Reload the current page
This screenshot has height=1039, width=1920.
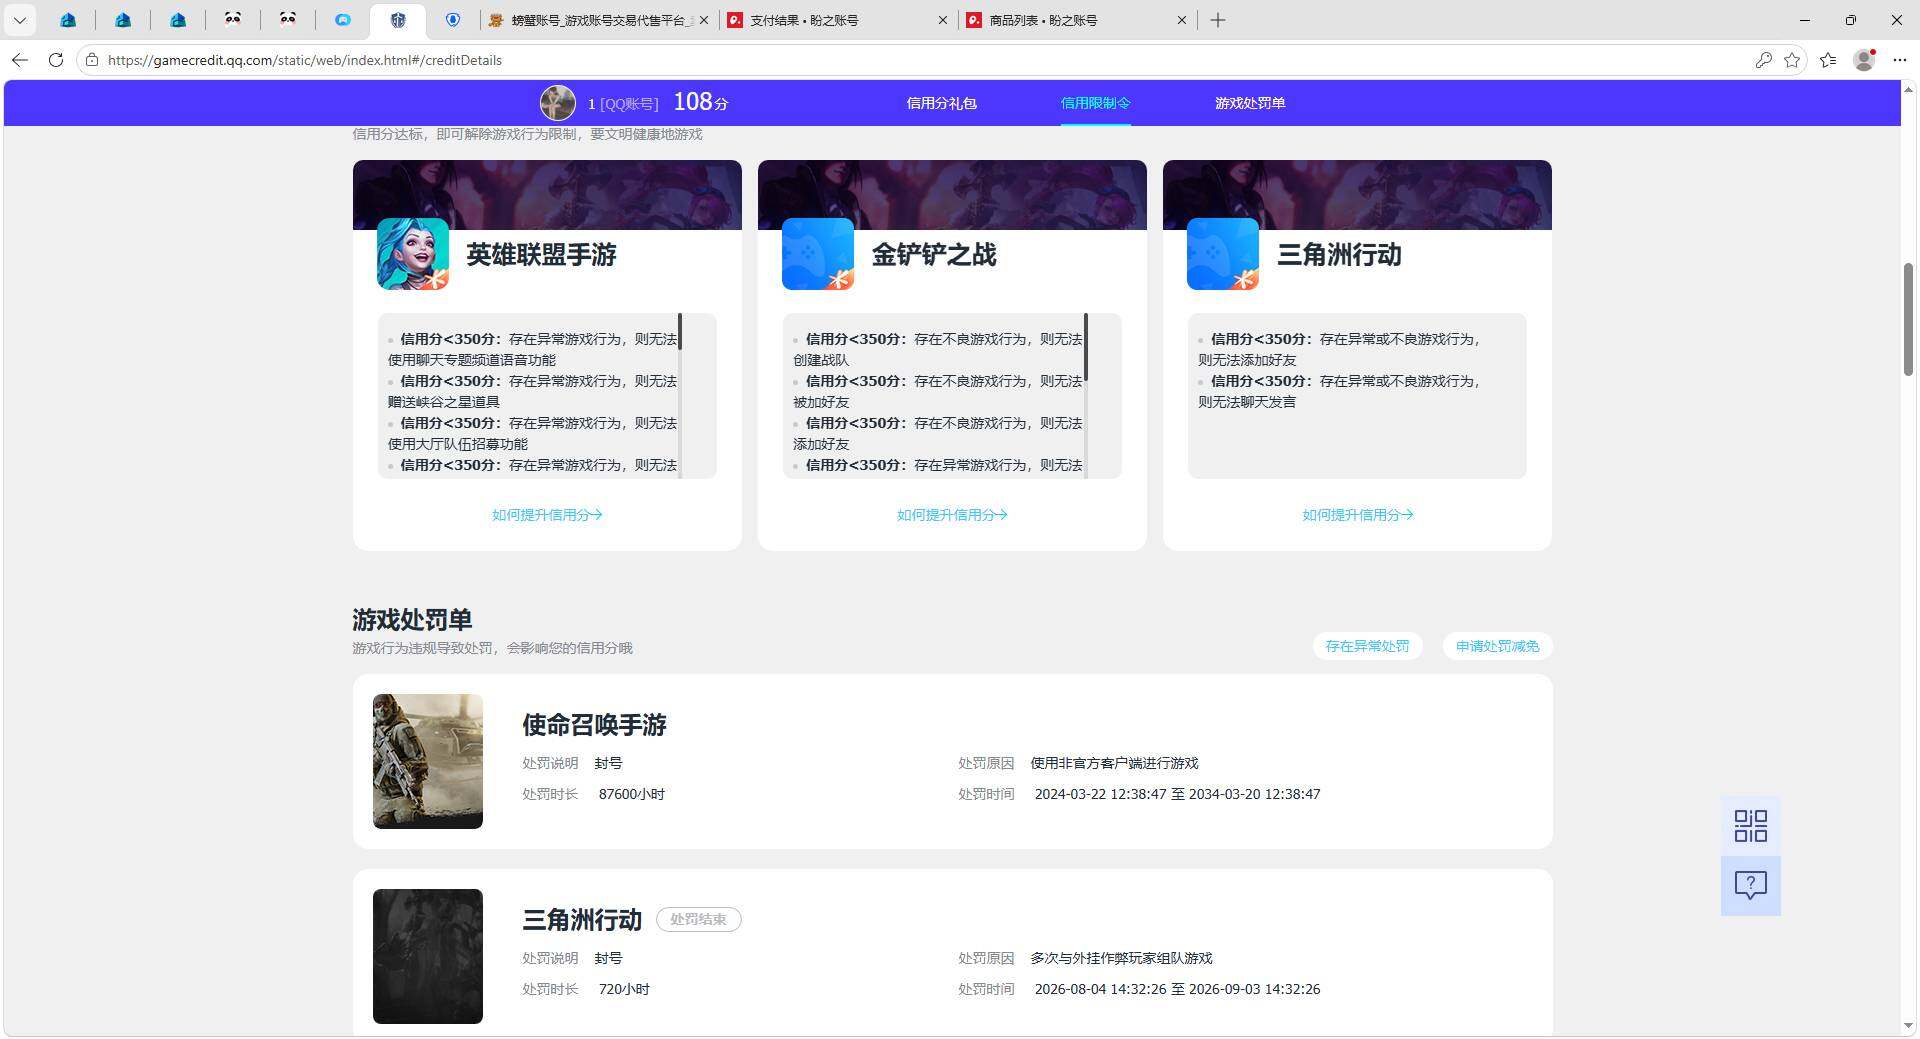[56, 60]
